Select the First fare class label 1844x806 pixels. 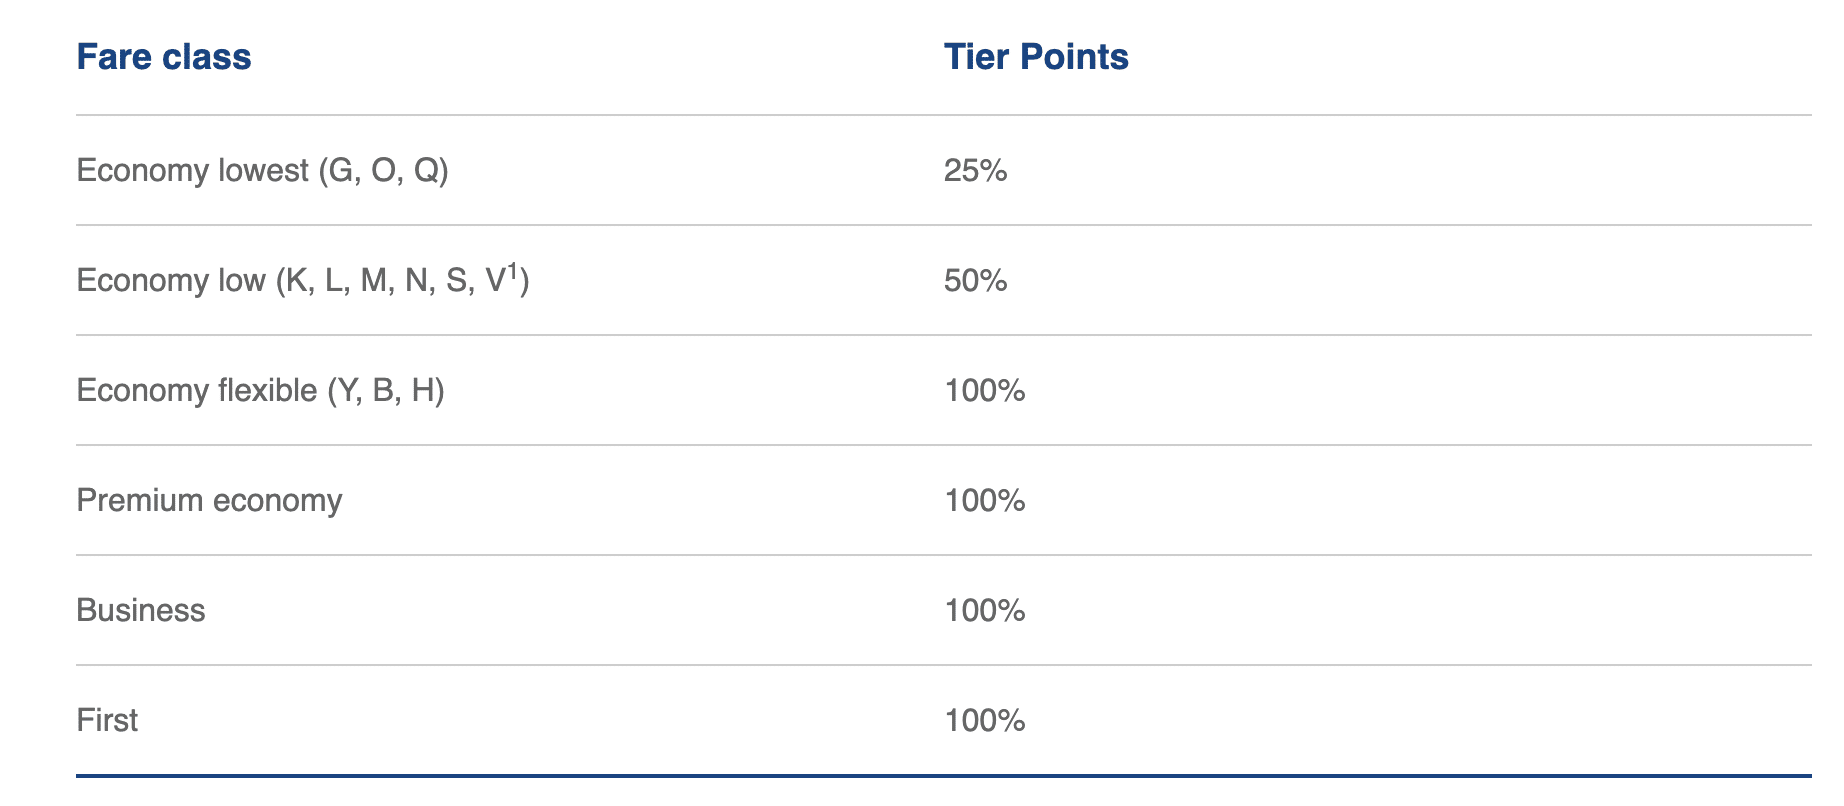[x=107, y=720]
